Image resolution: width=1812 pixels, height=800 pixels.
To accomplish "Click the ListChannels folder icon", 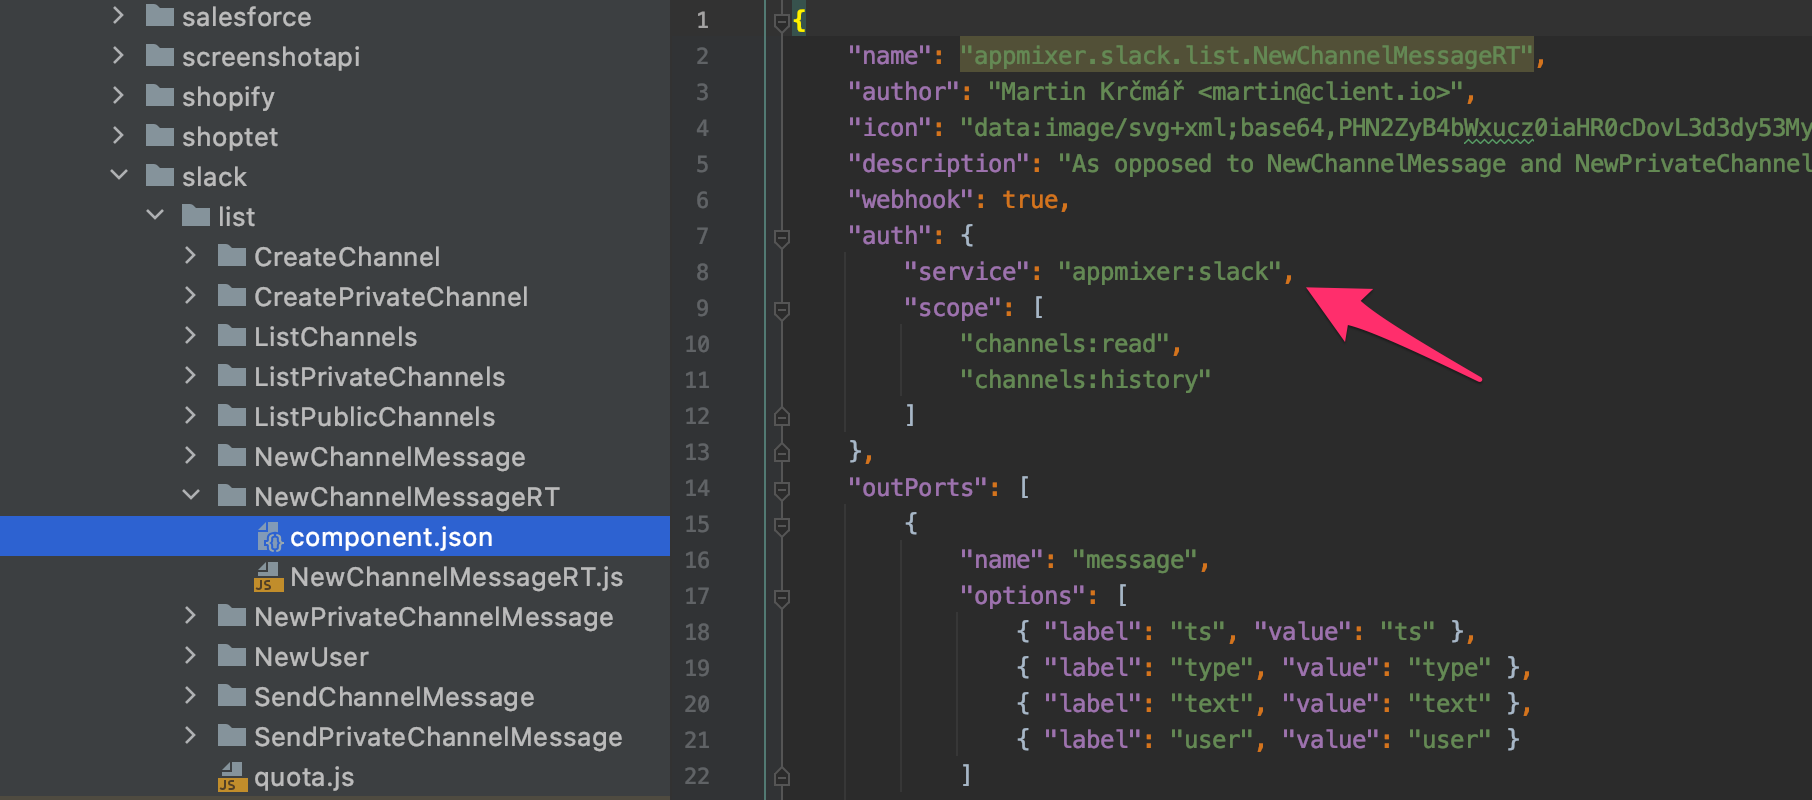I will 232,336.
